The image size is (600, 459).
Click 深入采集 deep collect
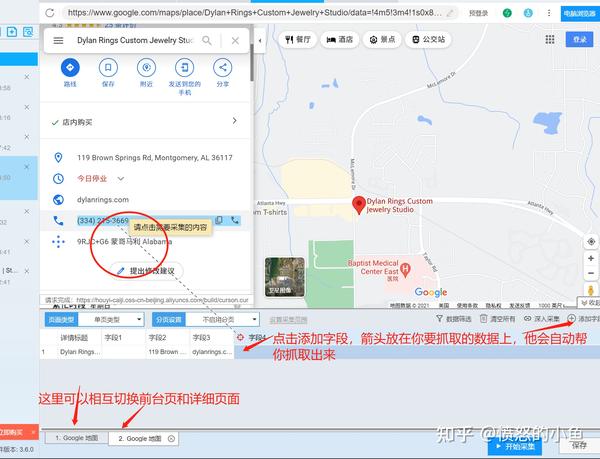click(x=542, y=319)
